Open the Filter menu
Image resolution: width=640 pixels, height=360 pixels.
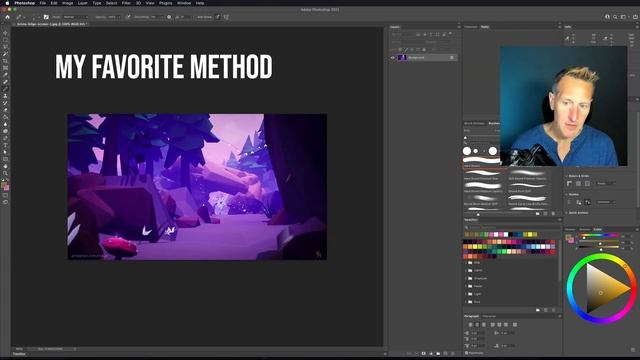click(126, 3)
